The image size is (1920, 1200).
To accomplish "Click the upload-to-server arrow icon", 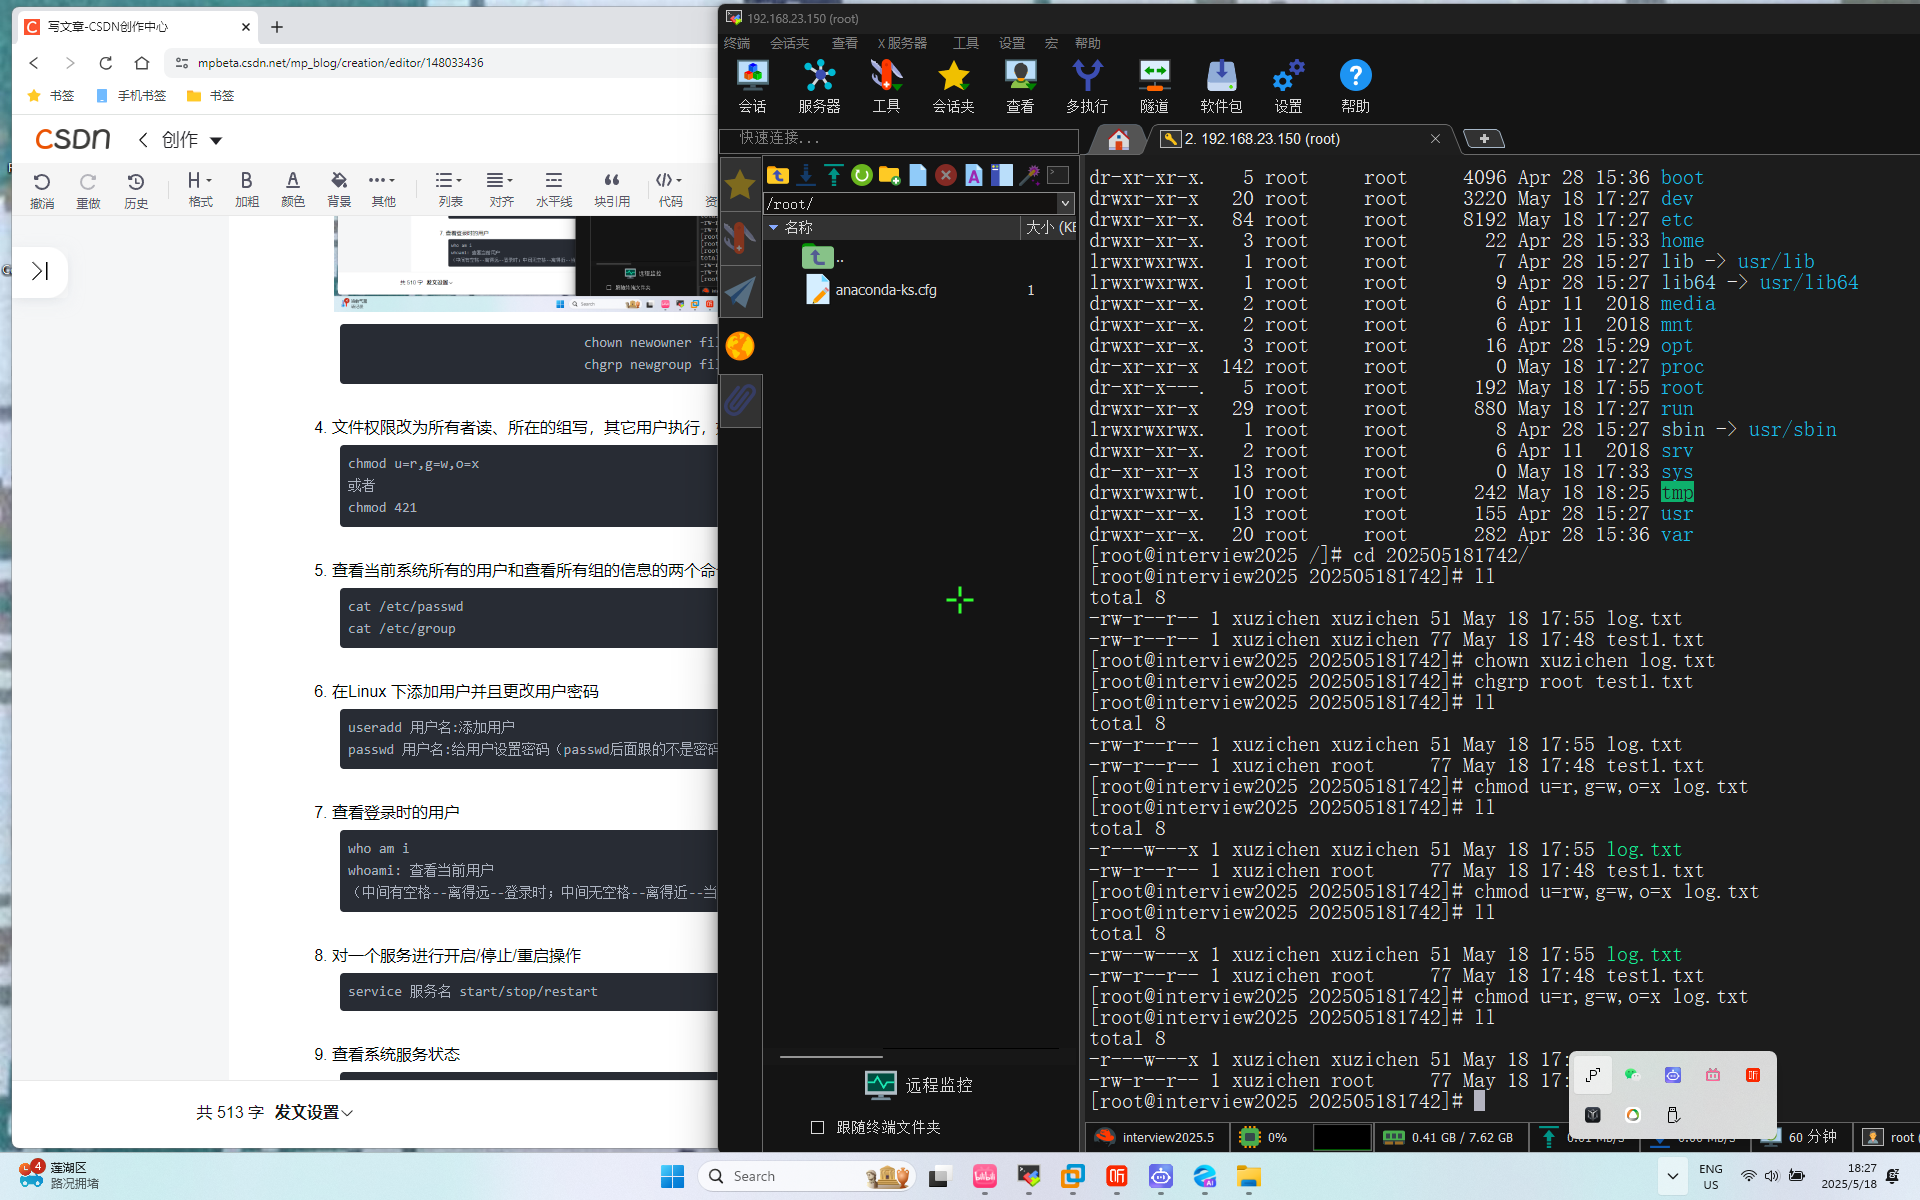I will 833,176.
